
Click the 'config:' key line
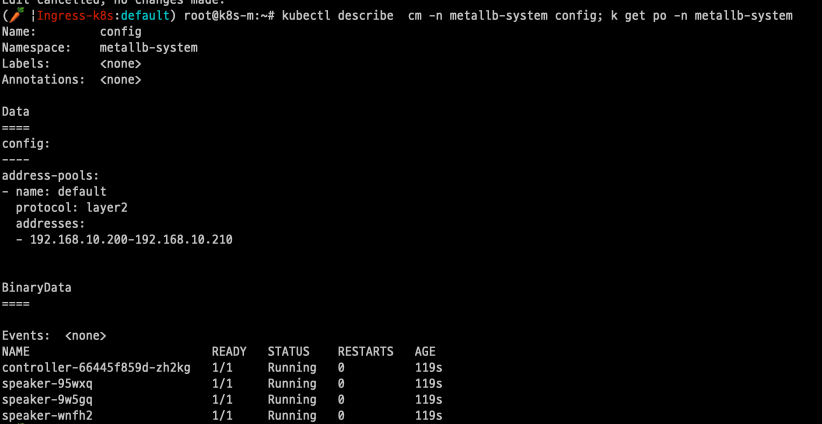(x=26, y=144)
